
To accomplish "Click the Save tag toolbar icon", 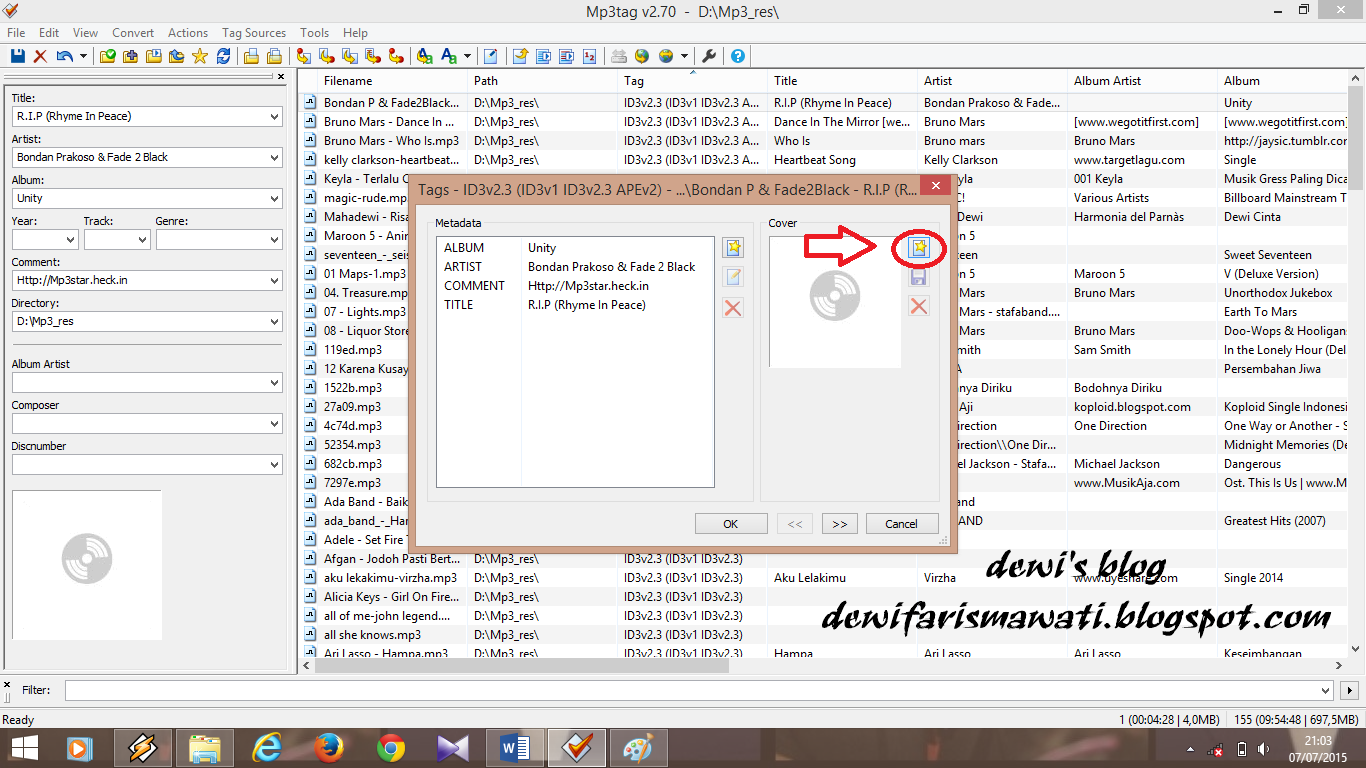I will [17, 56].
